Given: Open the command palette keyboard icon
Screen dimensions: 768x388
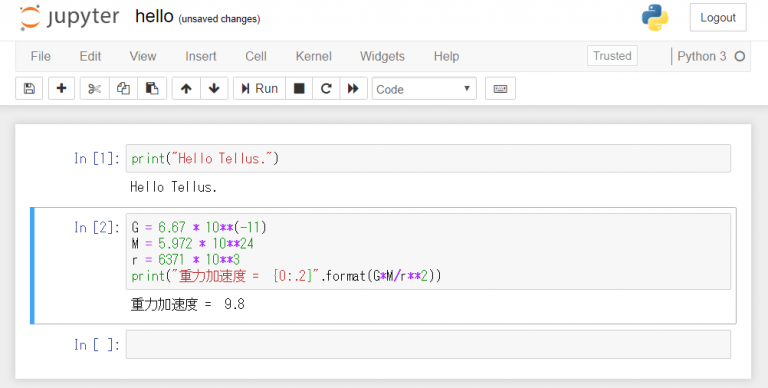Looking at the screenshot, I should click(500, 89).
